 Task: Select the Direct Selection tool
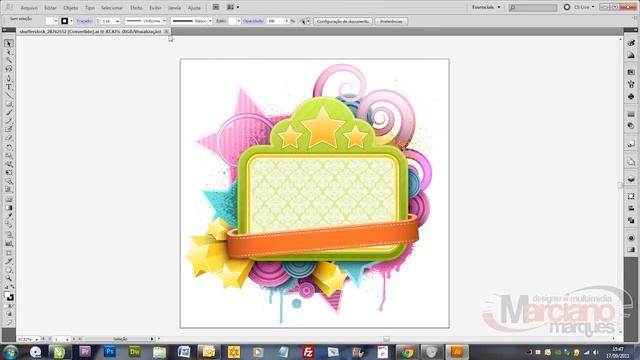pos(9,52)
